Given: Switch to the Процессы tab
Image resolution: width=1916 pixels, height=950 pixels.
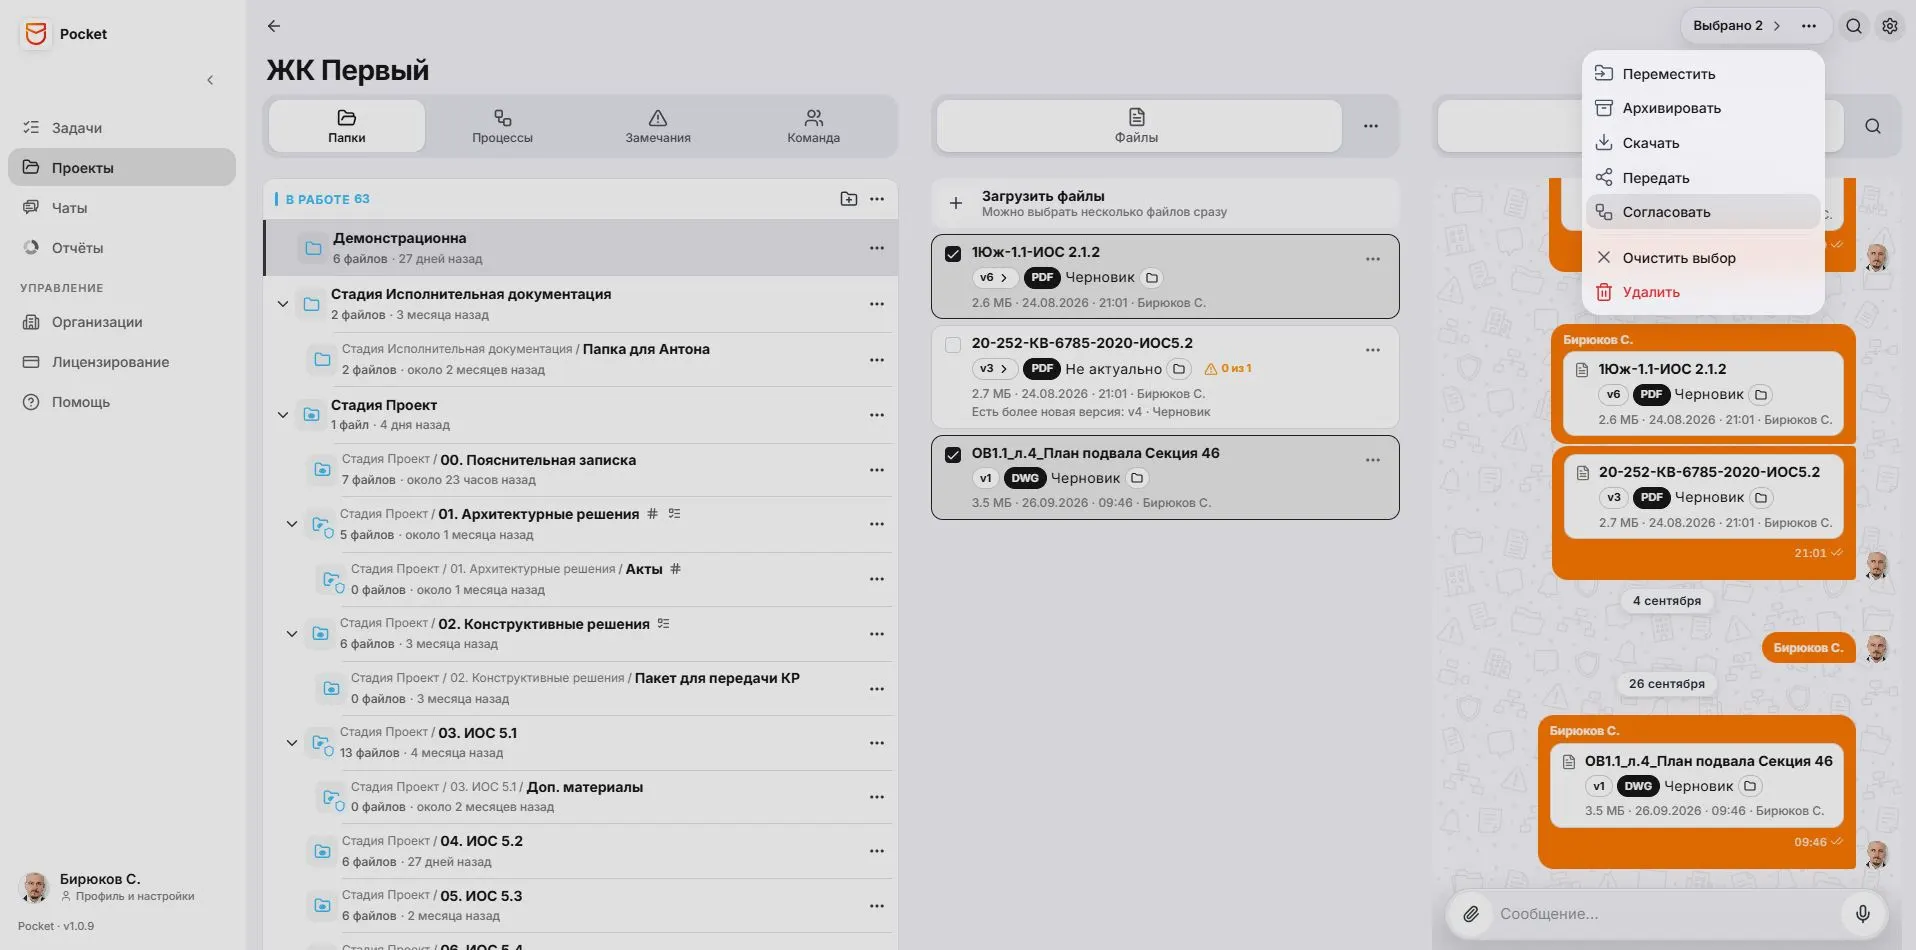Looking at the screenshot, I should pyautogui.click(x=502, y=126).
